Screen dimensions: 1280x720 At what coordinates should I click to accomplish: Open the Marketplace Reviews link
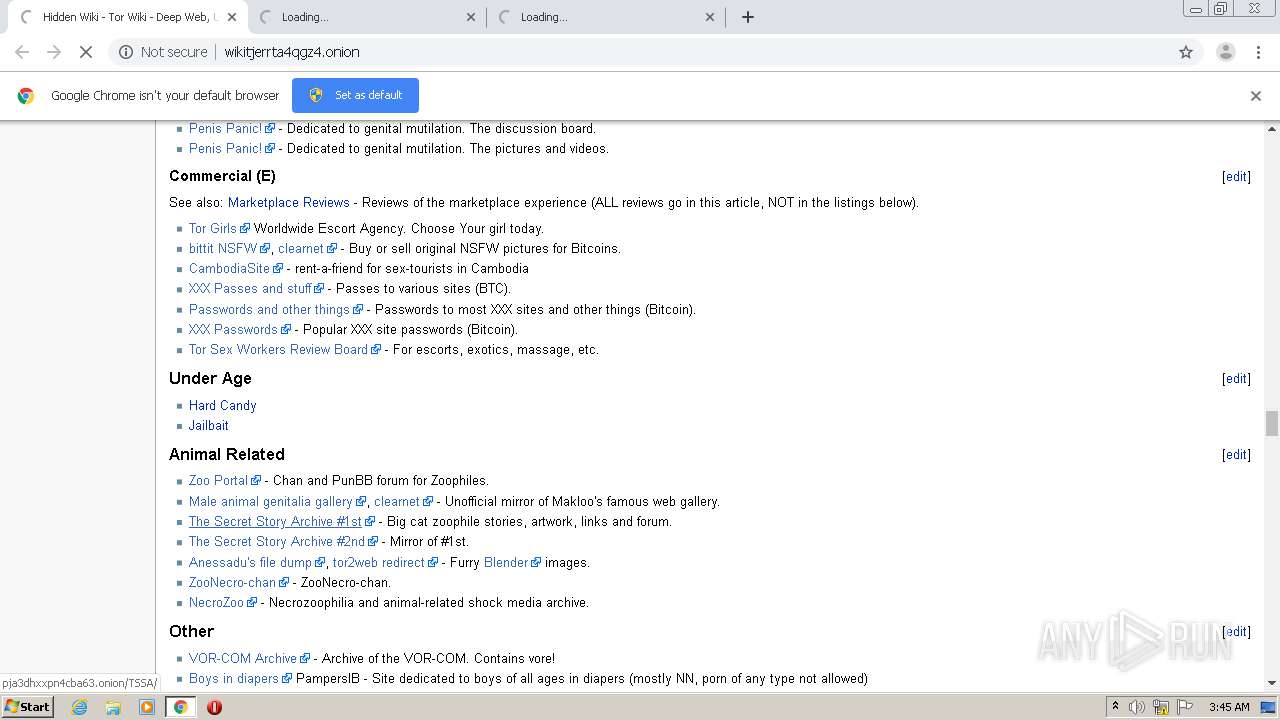tap(289, 202)
